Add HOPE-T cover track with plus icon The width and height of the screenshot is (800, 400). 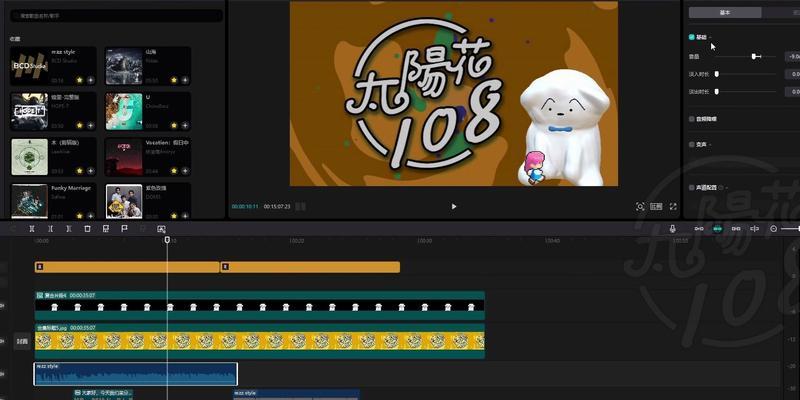[90, 125]
